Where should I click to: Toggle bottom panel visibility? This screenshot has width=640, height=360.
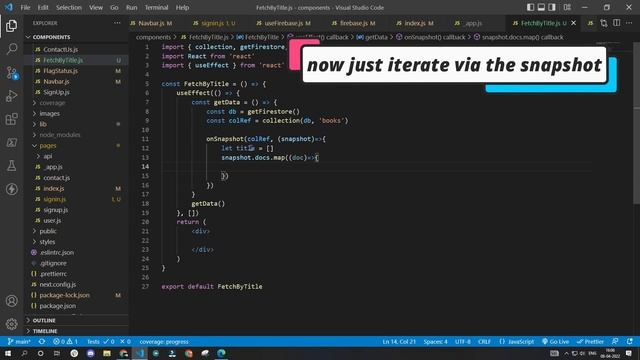(x=541, y=7)
